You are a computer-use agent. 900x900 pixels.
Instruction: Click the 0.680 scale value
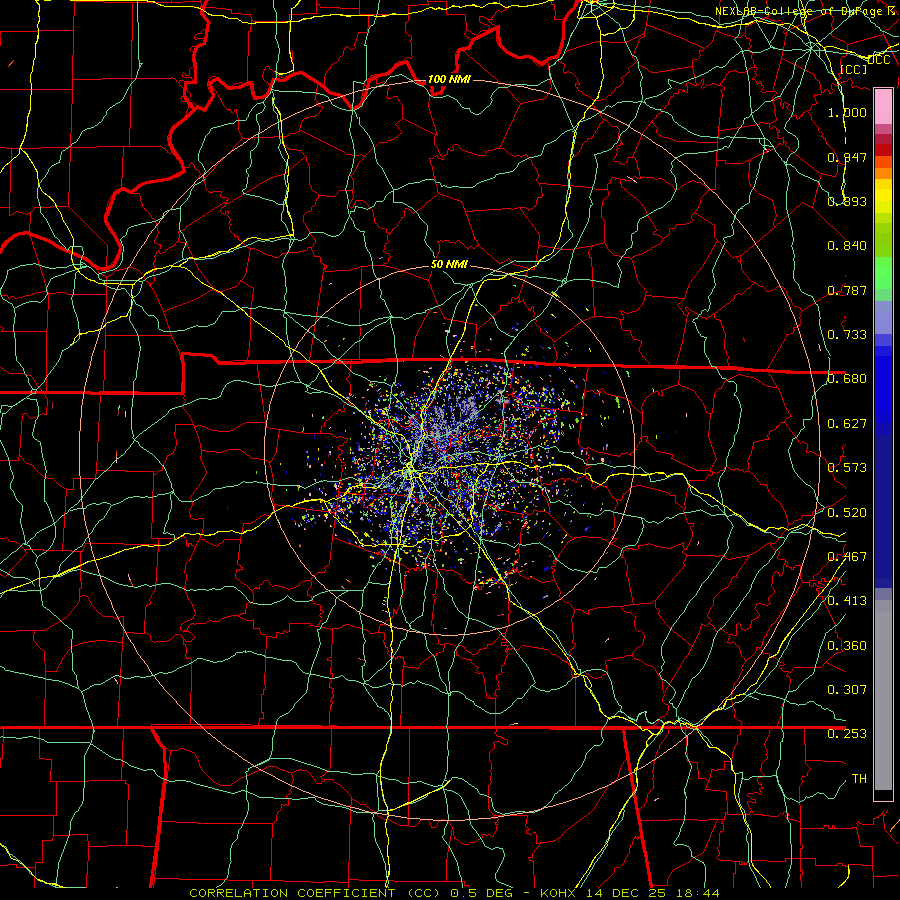tap(847, 378)
